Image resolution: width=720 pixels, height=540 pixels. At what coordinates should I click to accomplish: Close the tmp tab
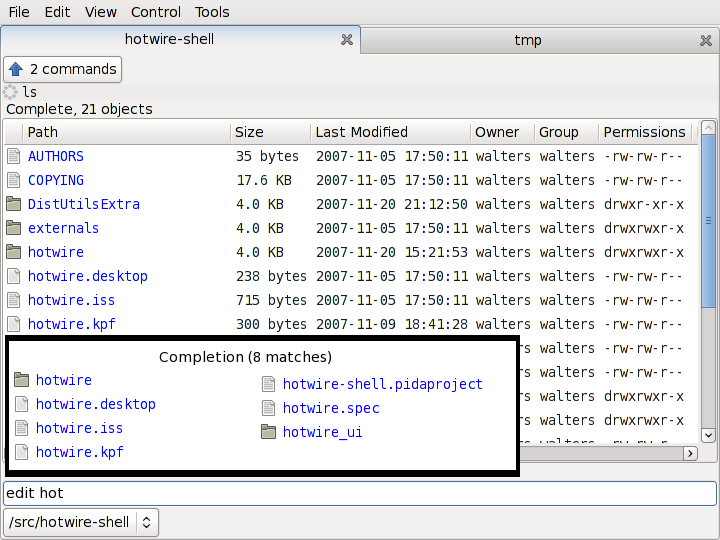[x=706, y=41]
